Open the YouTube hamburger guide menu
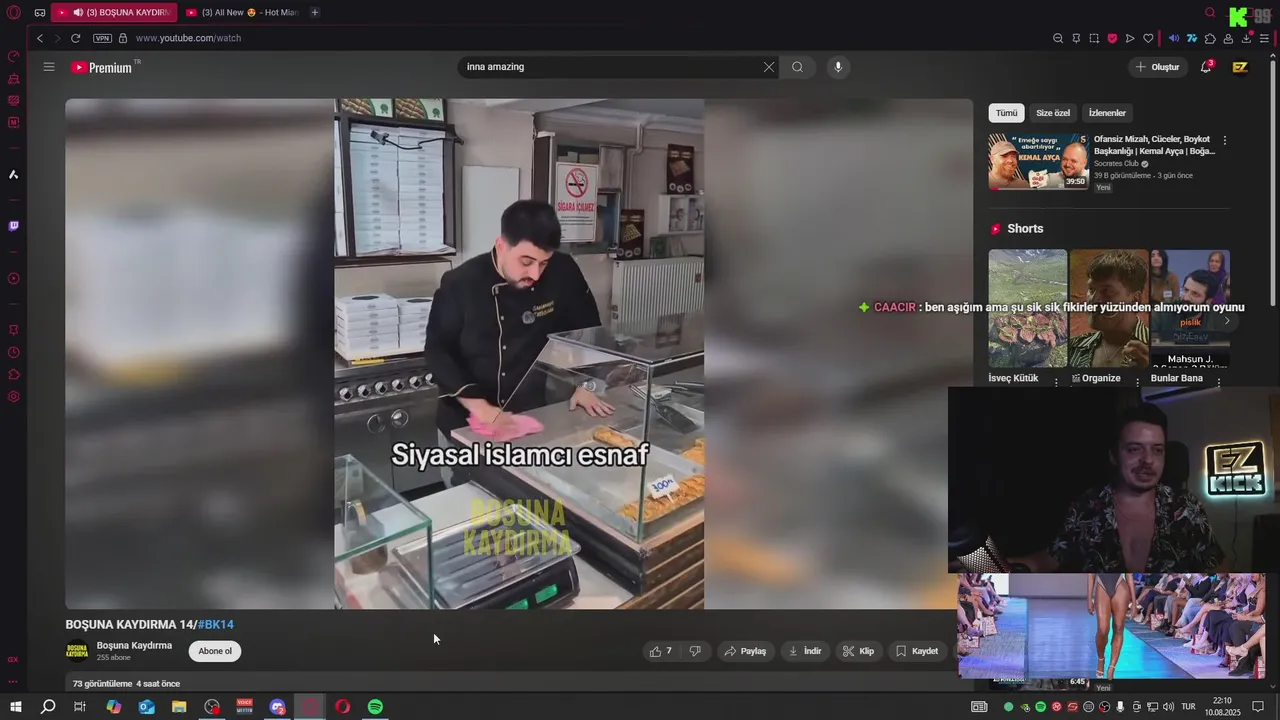The image size is (1280, 720). 49,67
